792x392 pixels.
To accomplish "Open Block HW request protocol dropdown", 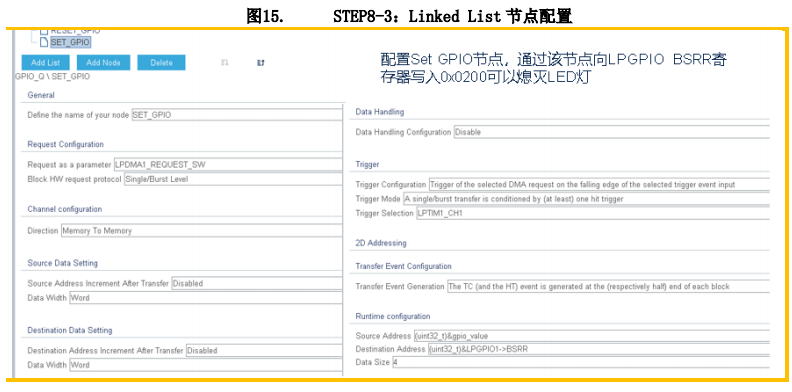I will pyautogui.click(x=233, y=179).
